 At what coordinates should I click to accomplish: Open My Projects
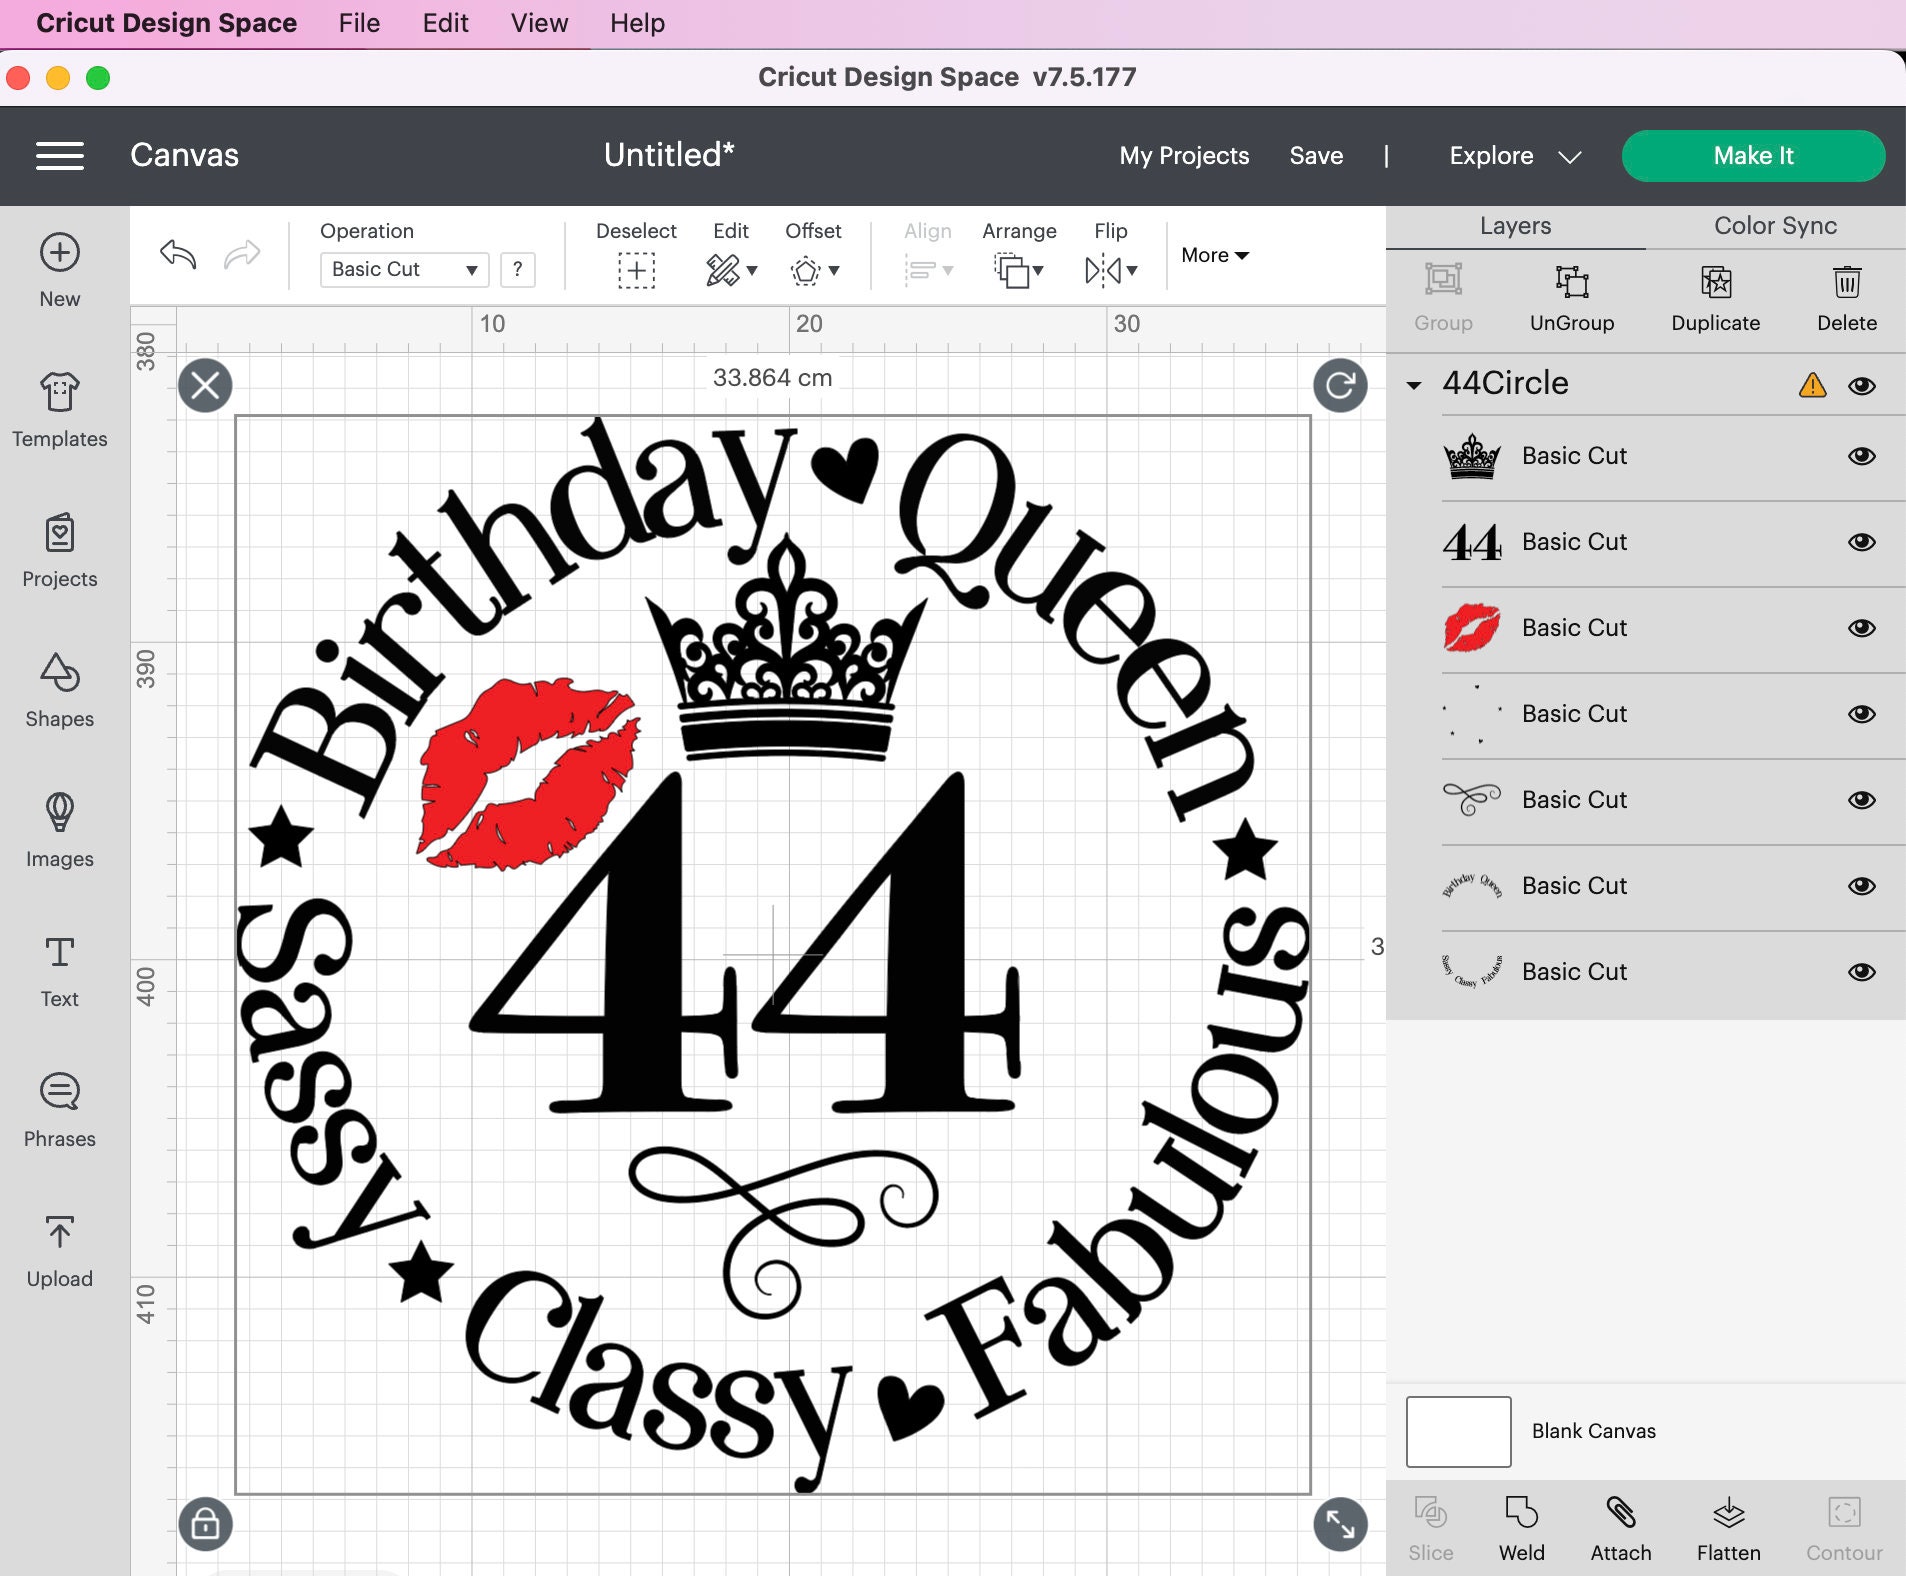pos(1184,155)
